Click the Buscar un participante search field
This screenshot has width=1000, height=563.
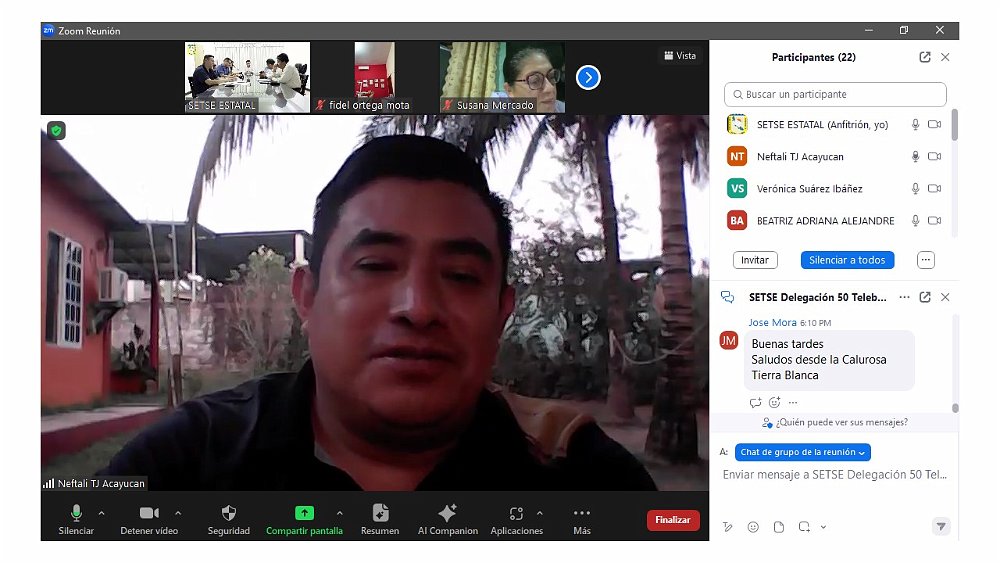pos(835,94)
